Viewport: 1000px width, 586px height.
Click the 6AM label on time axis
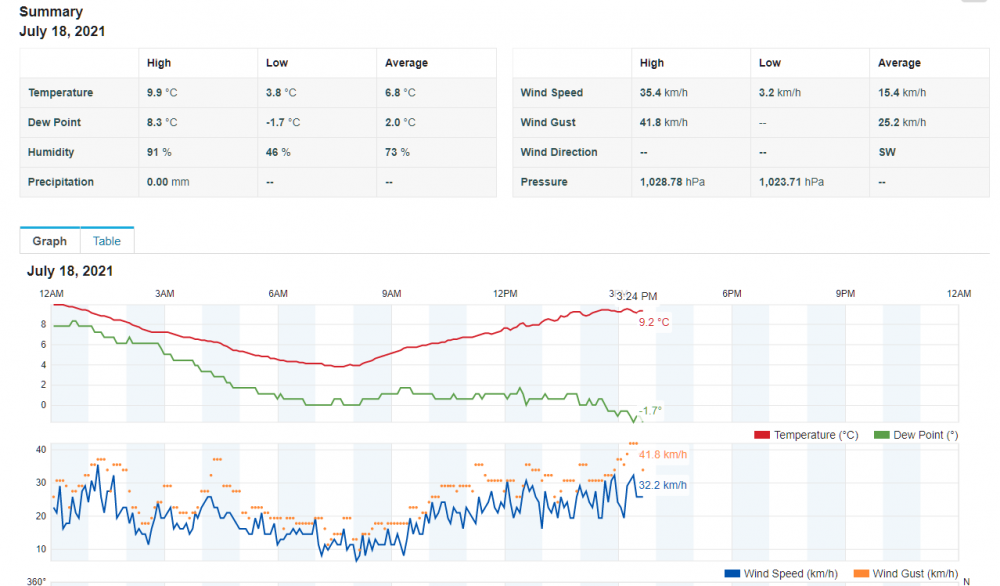click(x=278, y=293)
